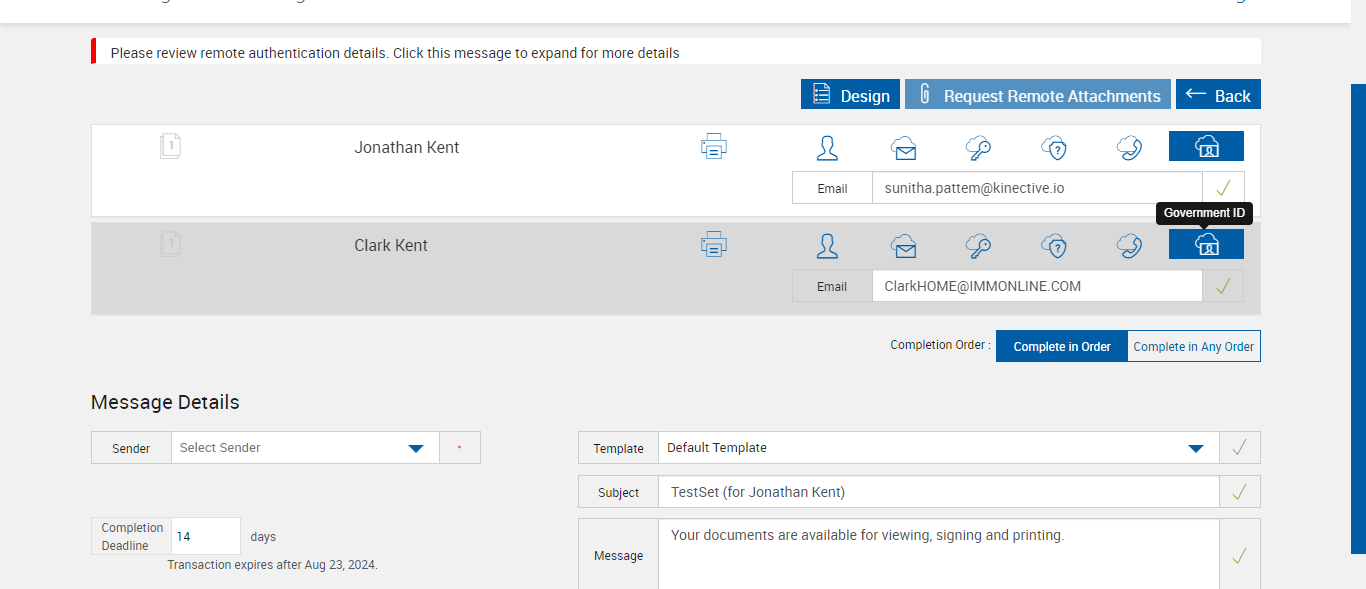The image size is (1366, 589).
Task: Select cloud key authentication for Clark Kent
Action: point(978,246)
